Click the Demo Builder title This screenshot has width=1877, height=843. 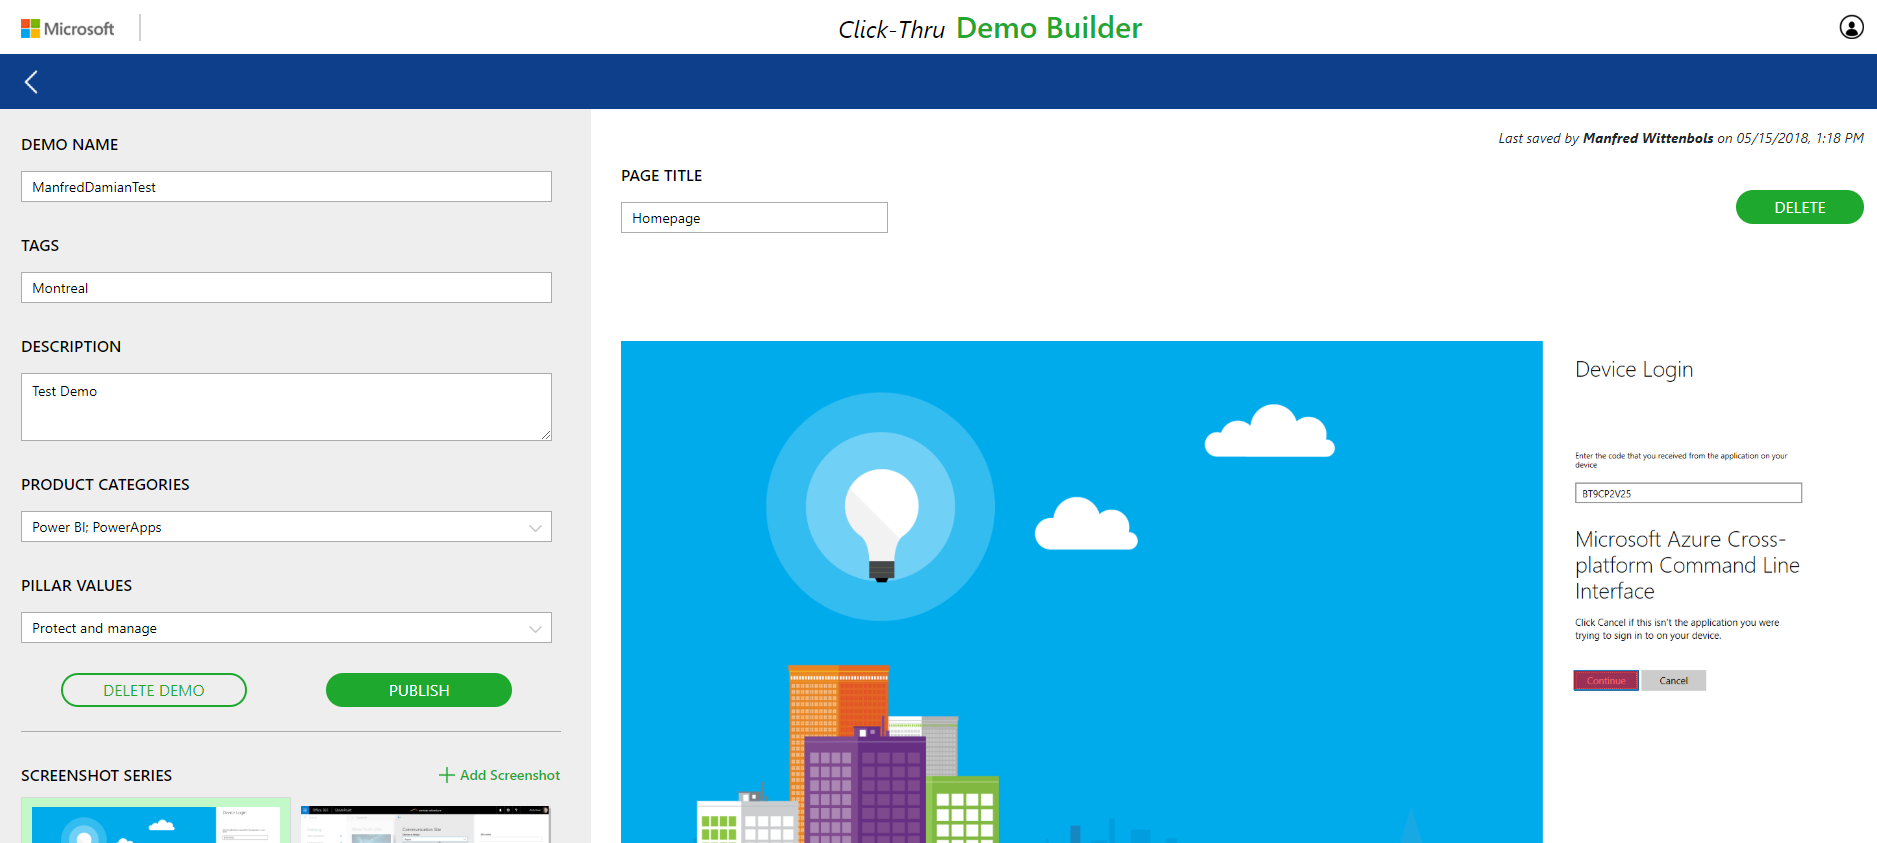[1049, 28]
